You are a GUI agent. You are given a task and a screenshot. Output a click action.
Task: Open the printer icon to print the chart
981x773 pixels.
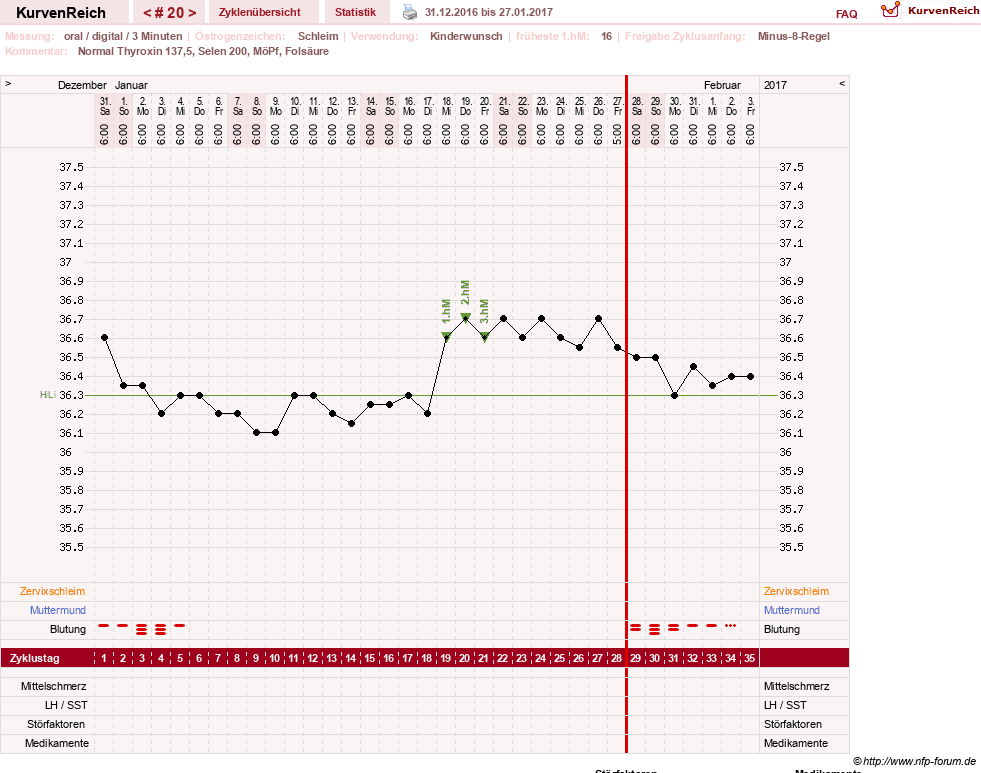pos(410,13)
